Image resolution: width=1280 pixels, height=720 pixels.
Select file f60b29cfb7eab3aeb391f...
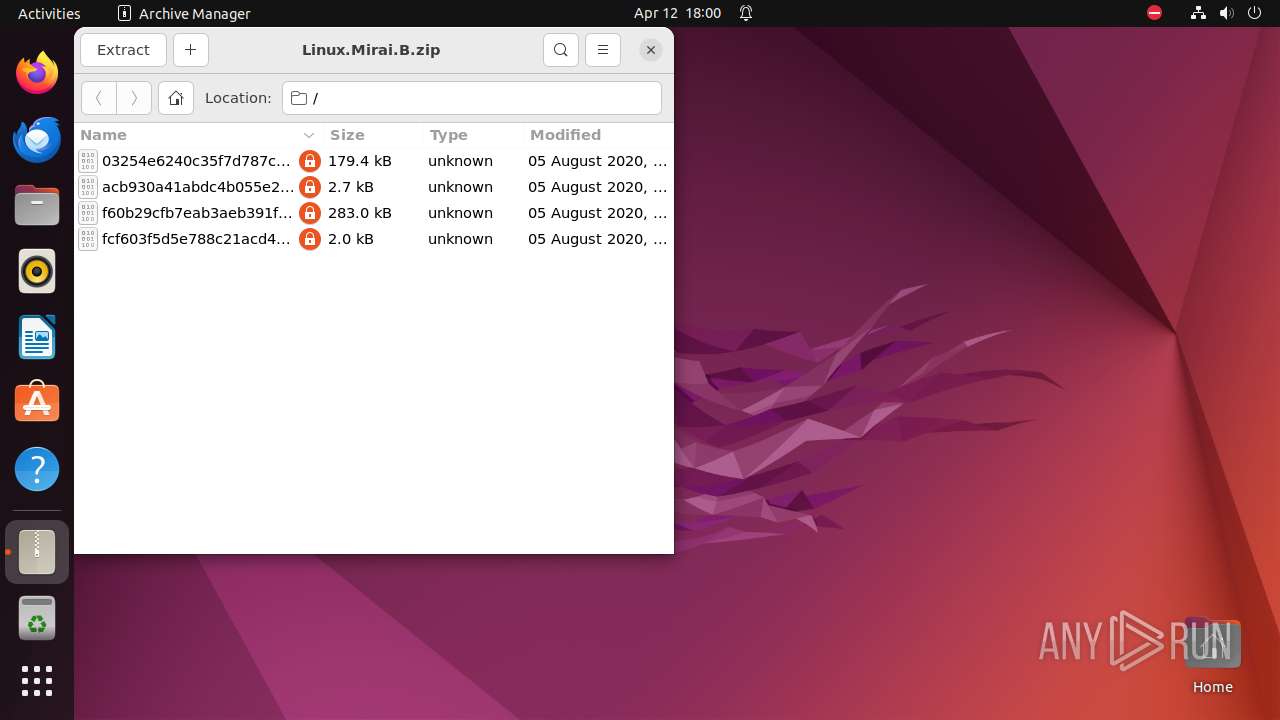[x=374, y=213]
